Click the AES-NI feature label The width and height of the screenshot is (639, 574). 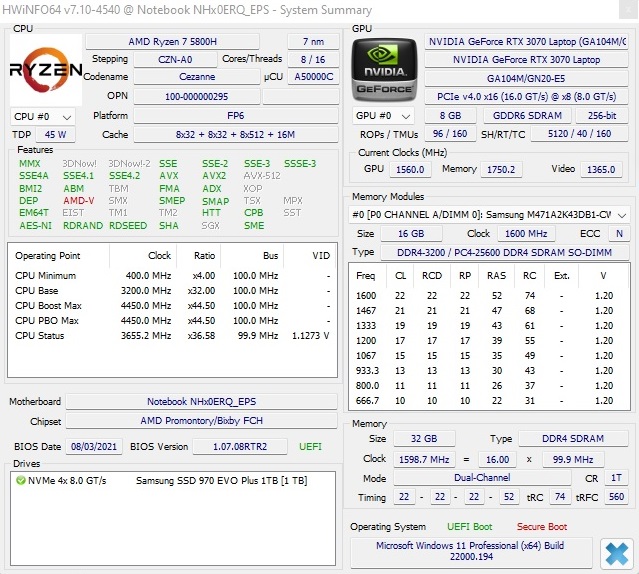(35, 226)
